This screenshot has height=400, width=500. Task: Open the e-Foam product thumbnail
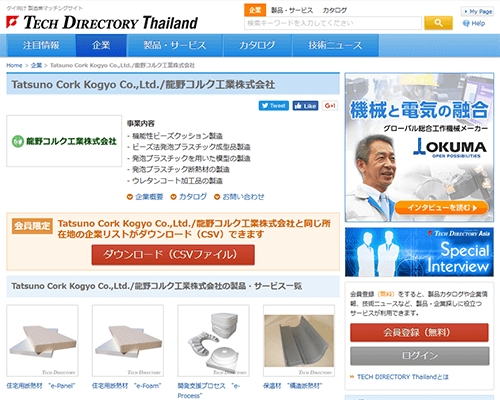(128, 341)
